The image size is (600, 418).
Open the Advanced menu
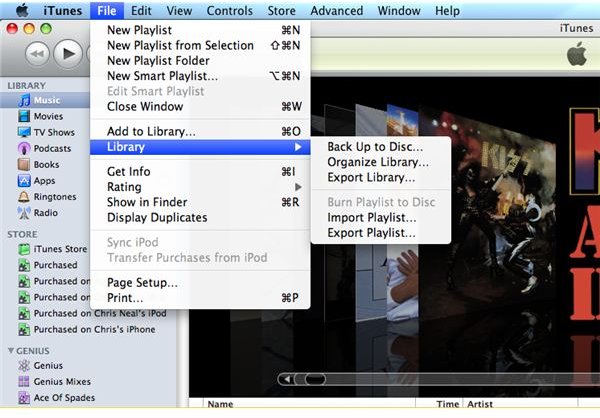click(x=337, y=11)
